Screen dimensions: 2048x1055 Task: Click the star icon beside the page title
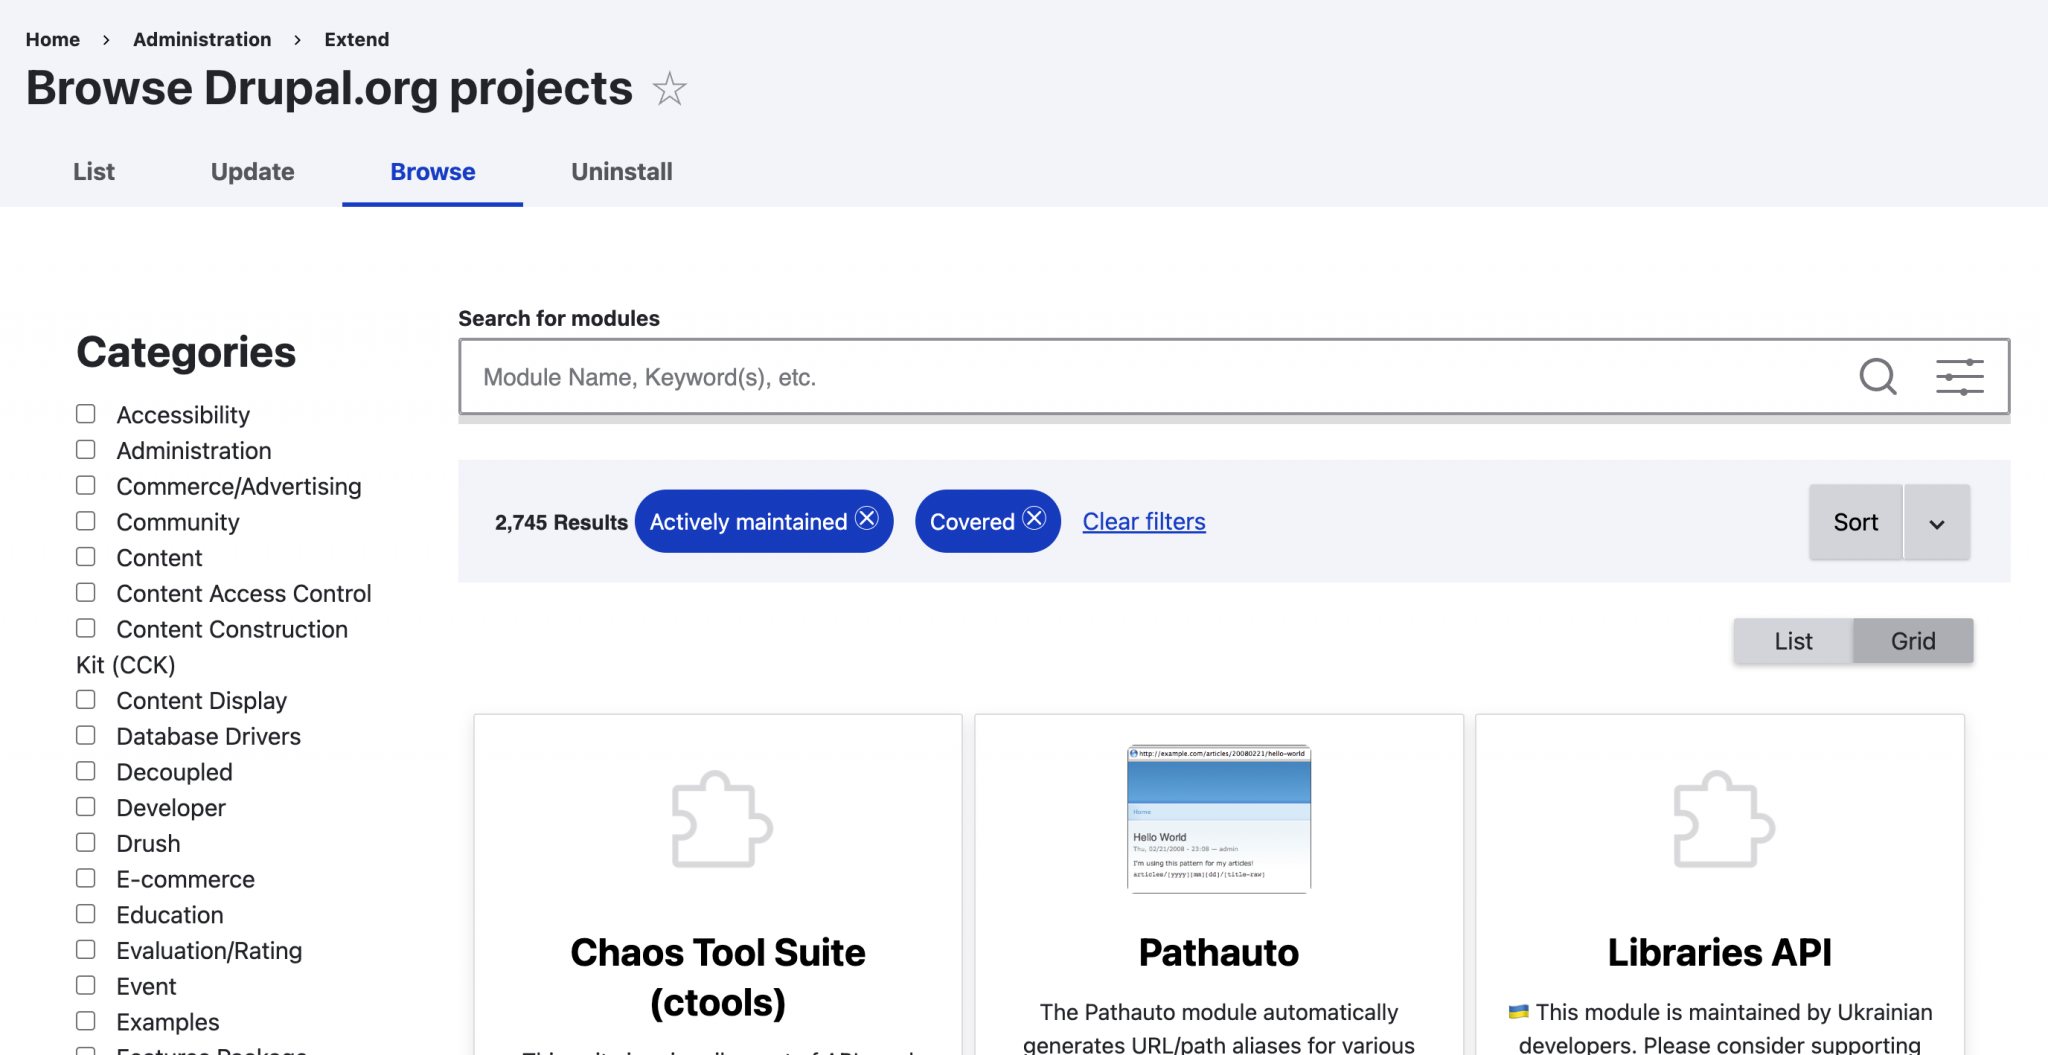pos(669,90)
